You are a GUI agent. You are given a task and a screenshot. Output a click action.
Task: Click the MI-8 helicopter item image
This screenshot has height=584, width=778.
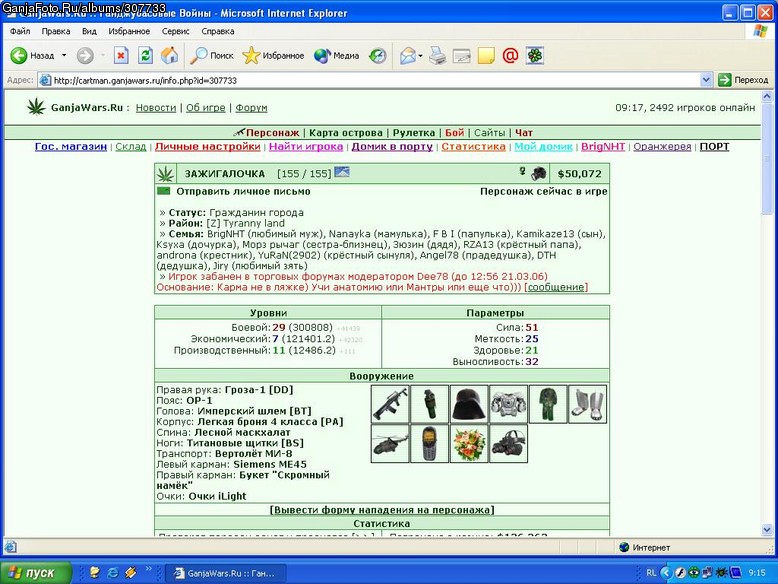[390, 444]
